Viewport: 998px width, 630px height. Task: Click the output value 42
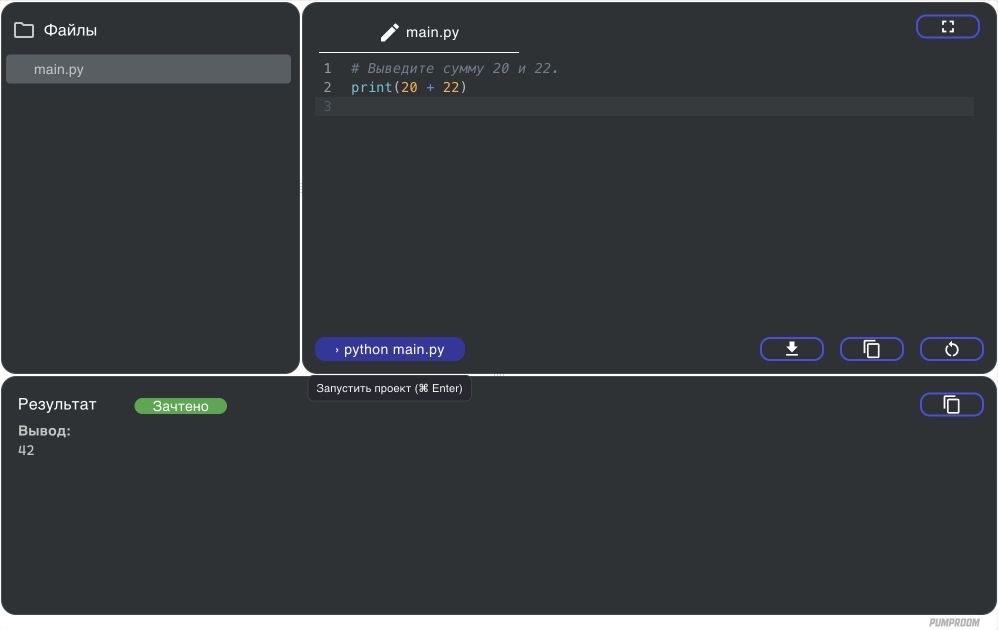click(x=26, y=451)
